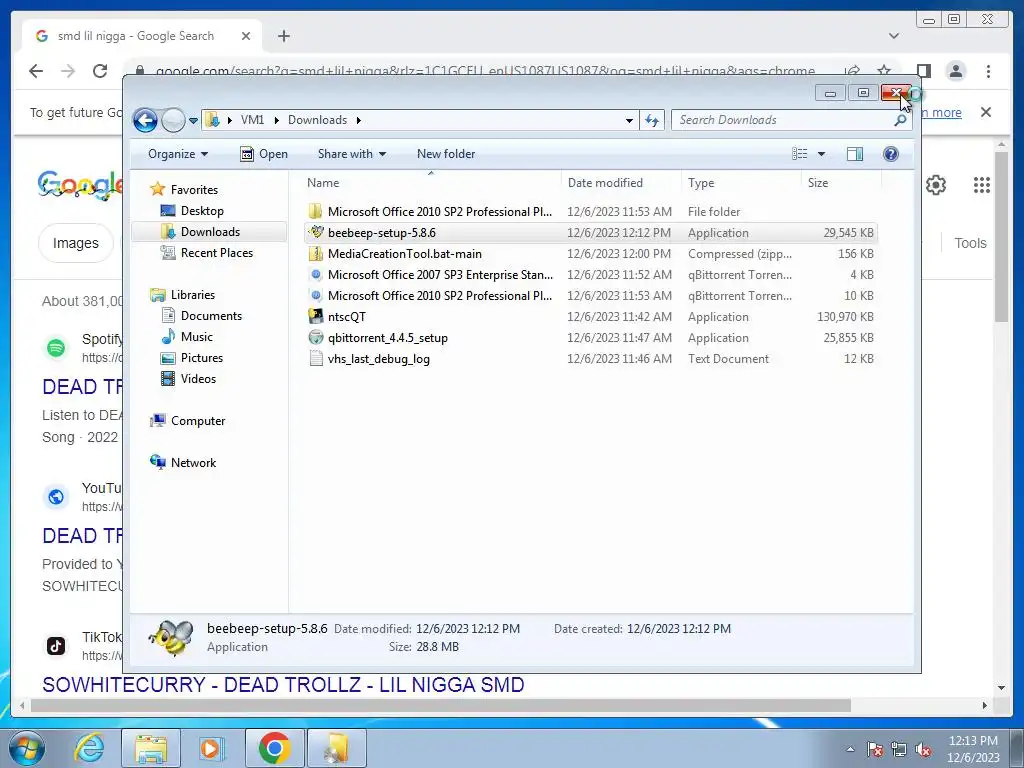Expand the arrow after Downloads breadcrumb
Viewport: 1024px width, 768px height.
click(359, 120)
